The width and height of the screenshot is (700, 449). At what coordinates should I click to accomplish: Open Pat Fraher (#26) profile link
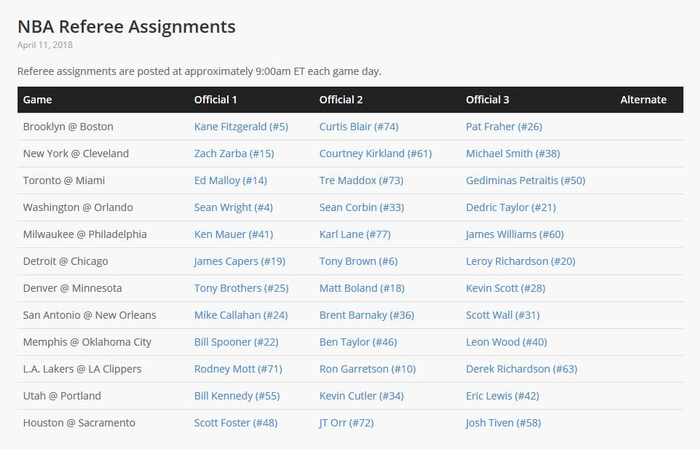tap(504, 127)
